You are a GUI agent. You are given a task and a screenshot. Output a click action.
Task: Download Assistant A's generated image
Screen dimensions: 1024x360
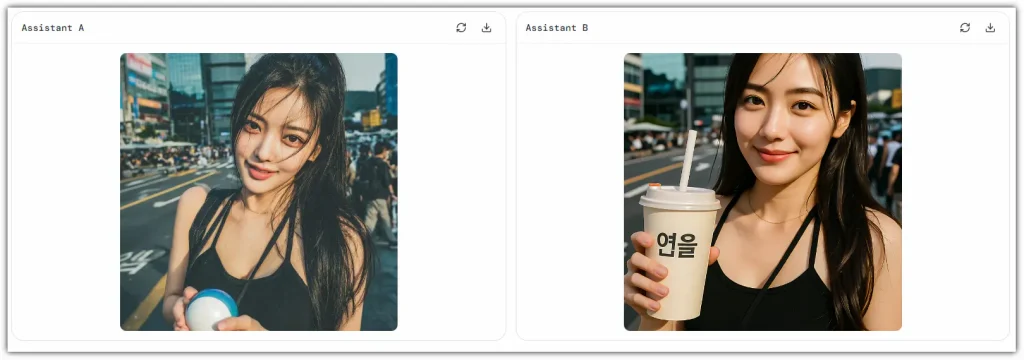pos(486,27)
